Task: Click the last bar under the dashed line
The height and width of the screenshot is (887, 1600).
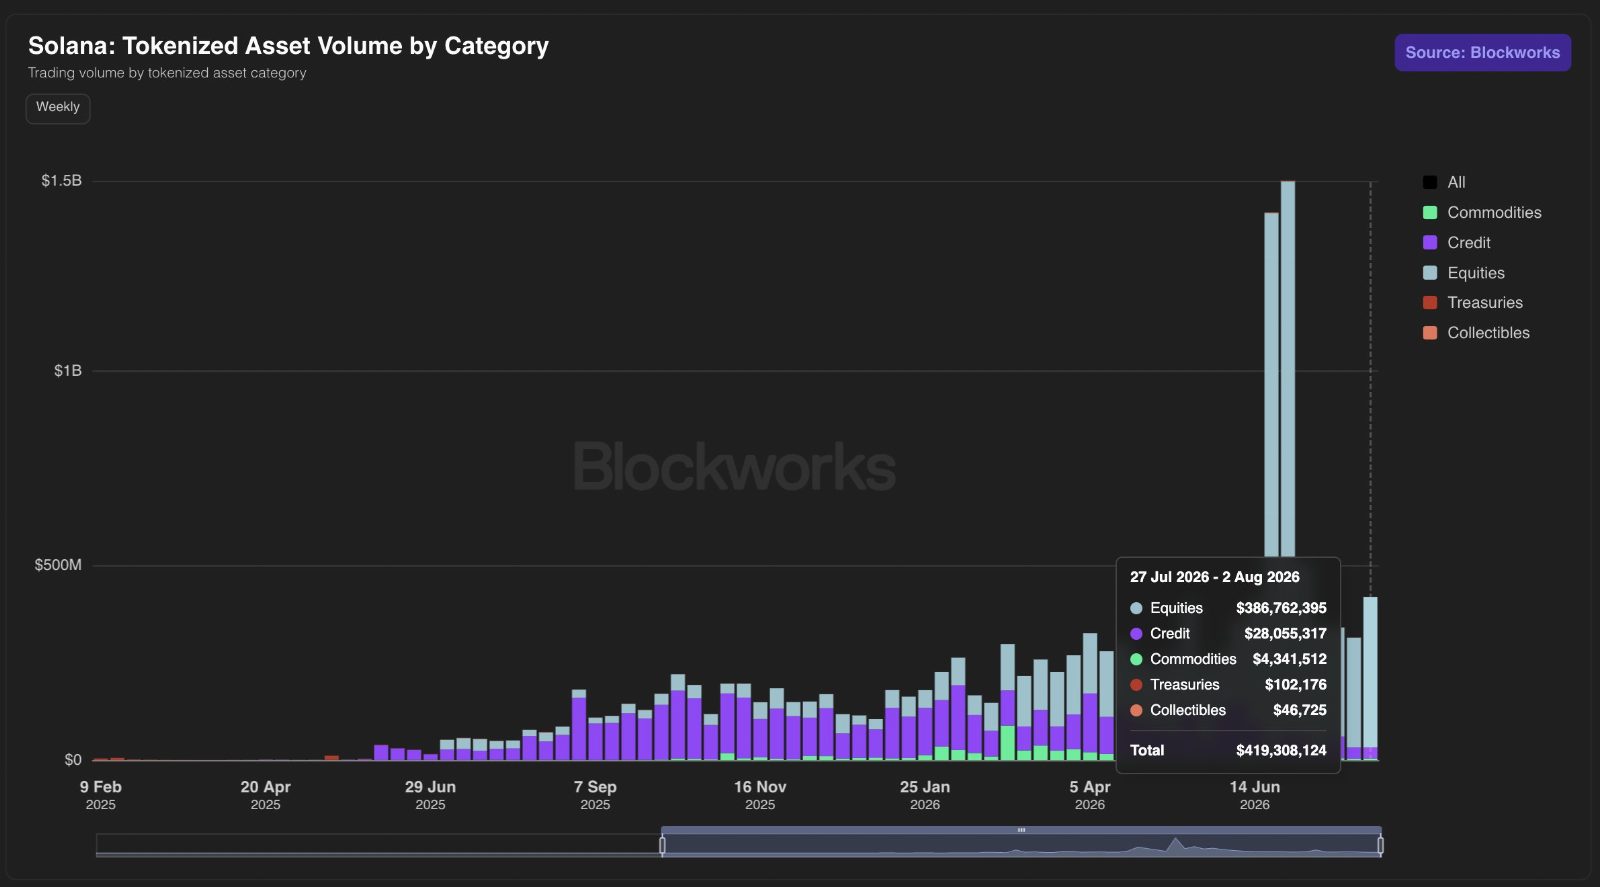Action: [1370, 678]
